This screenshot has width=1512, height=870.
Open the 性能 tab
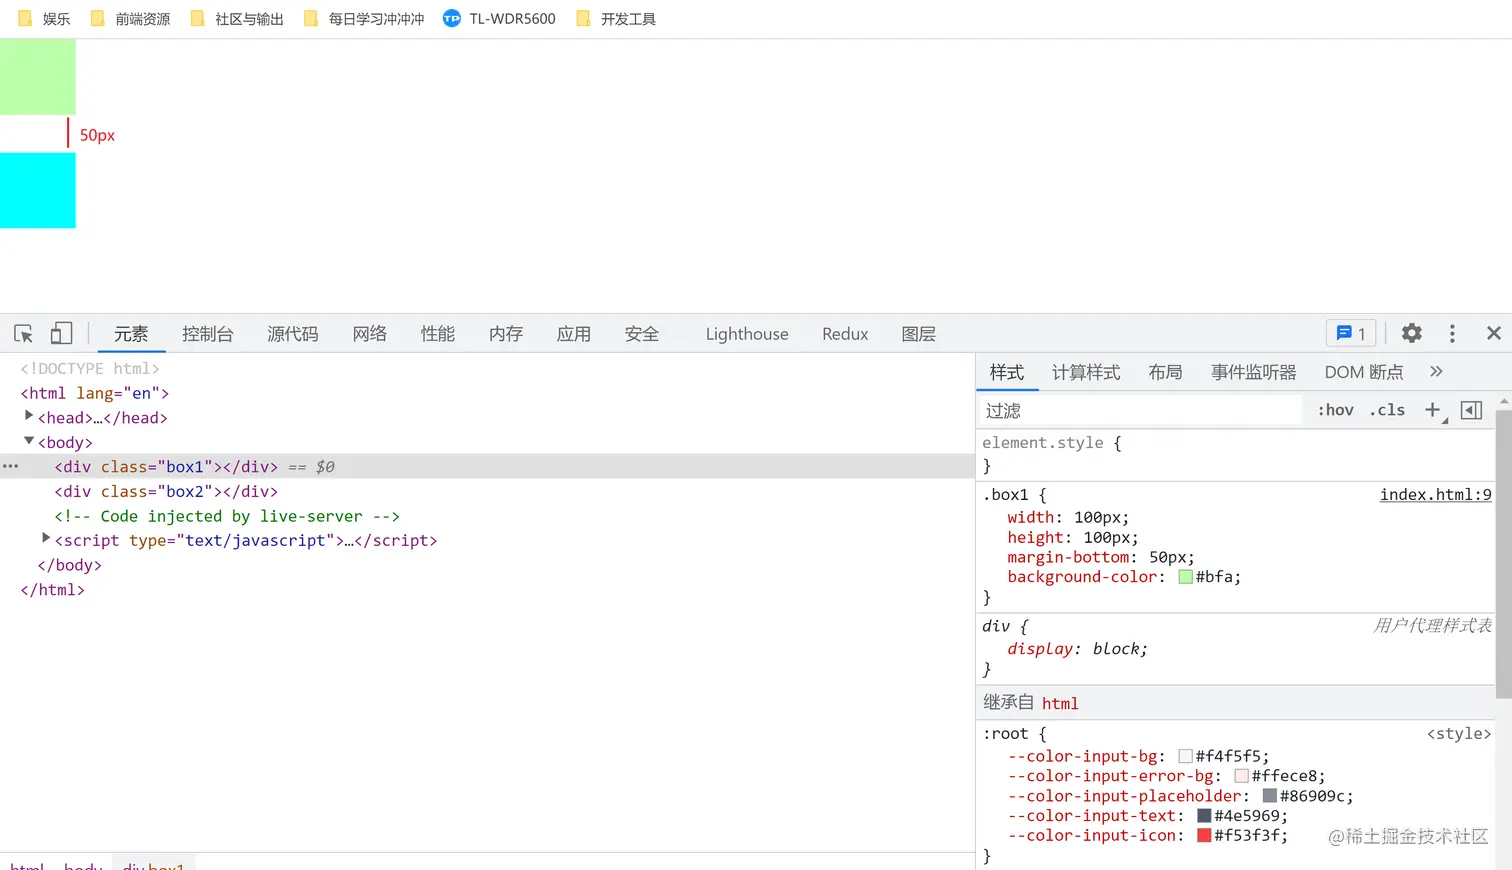click(438, 334)
